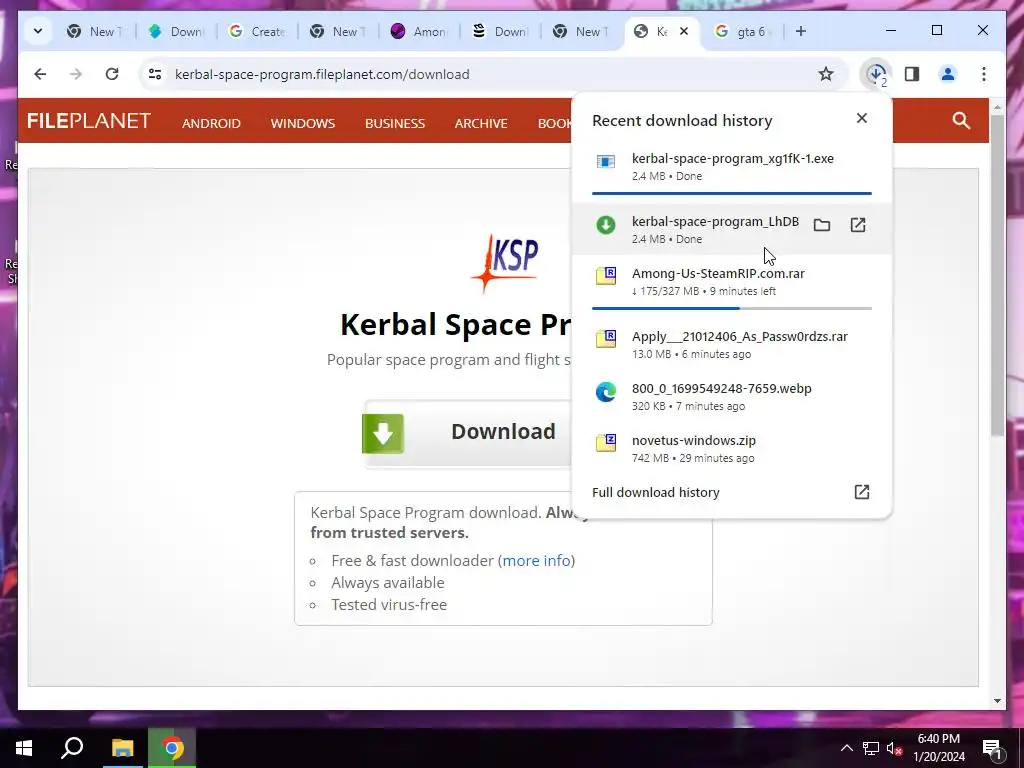Expand the system tray hidden icons chevron
The height and width of the screenshot is (768, 1024).
[846, 748]
